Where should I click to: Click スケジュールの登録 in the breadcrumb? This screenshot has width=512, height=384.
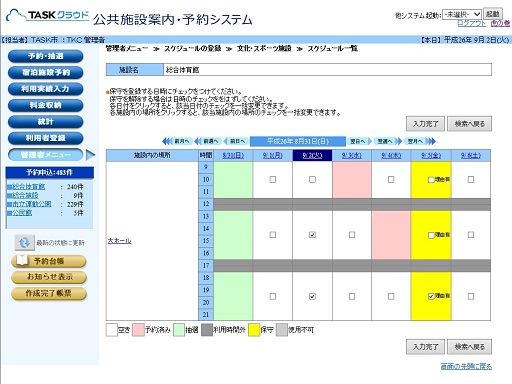192,49
